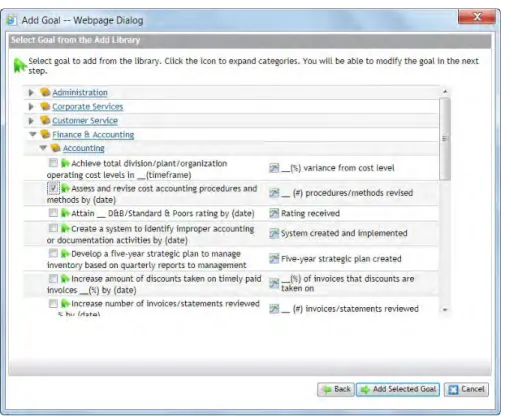
Task: Click text 'Create a system to identify improper accounting'
Action: point(163,229)
